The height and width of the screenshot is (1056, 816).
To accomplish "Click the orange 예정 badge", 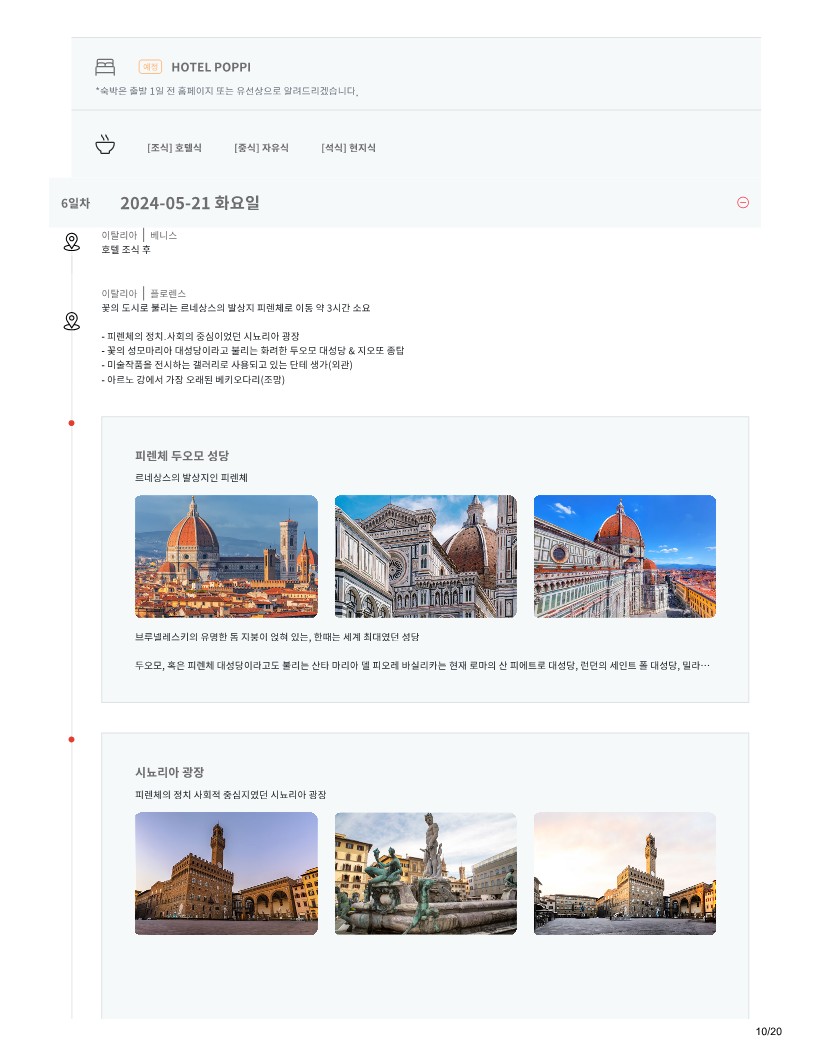I will point(150,67).
